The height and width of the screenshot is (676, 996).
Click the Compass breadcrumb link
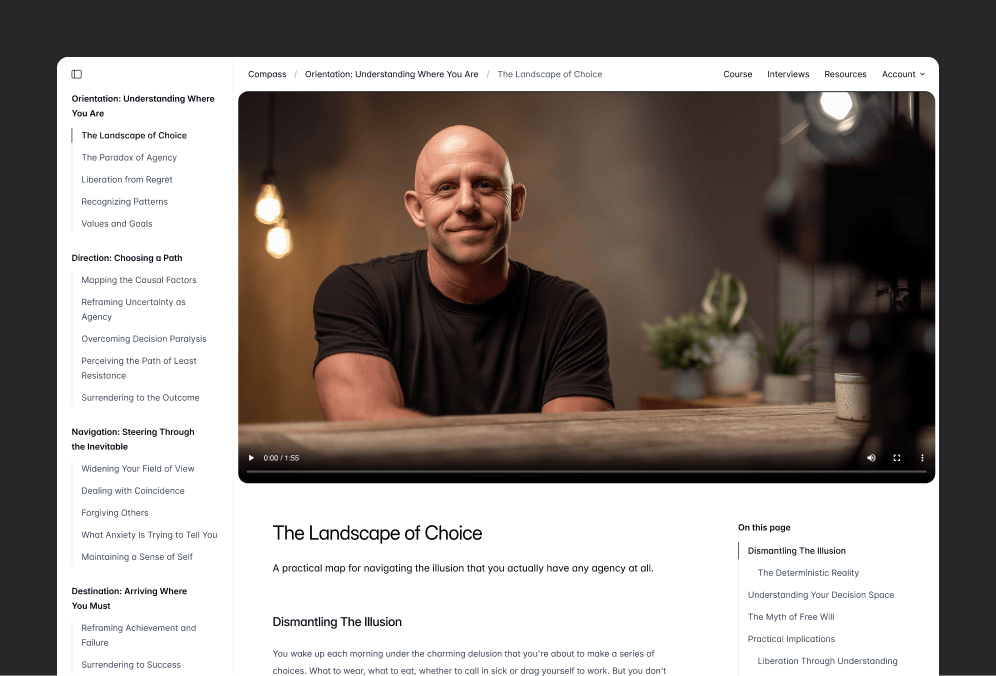point(267,74)
